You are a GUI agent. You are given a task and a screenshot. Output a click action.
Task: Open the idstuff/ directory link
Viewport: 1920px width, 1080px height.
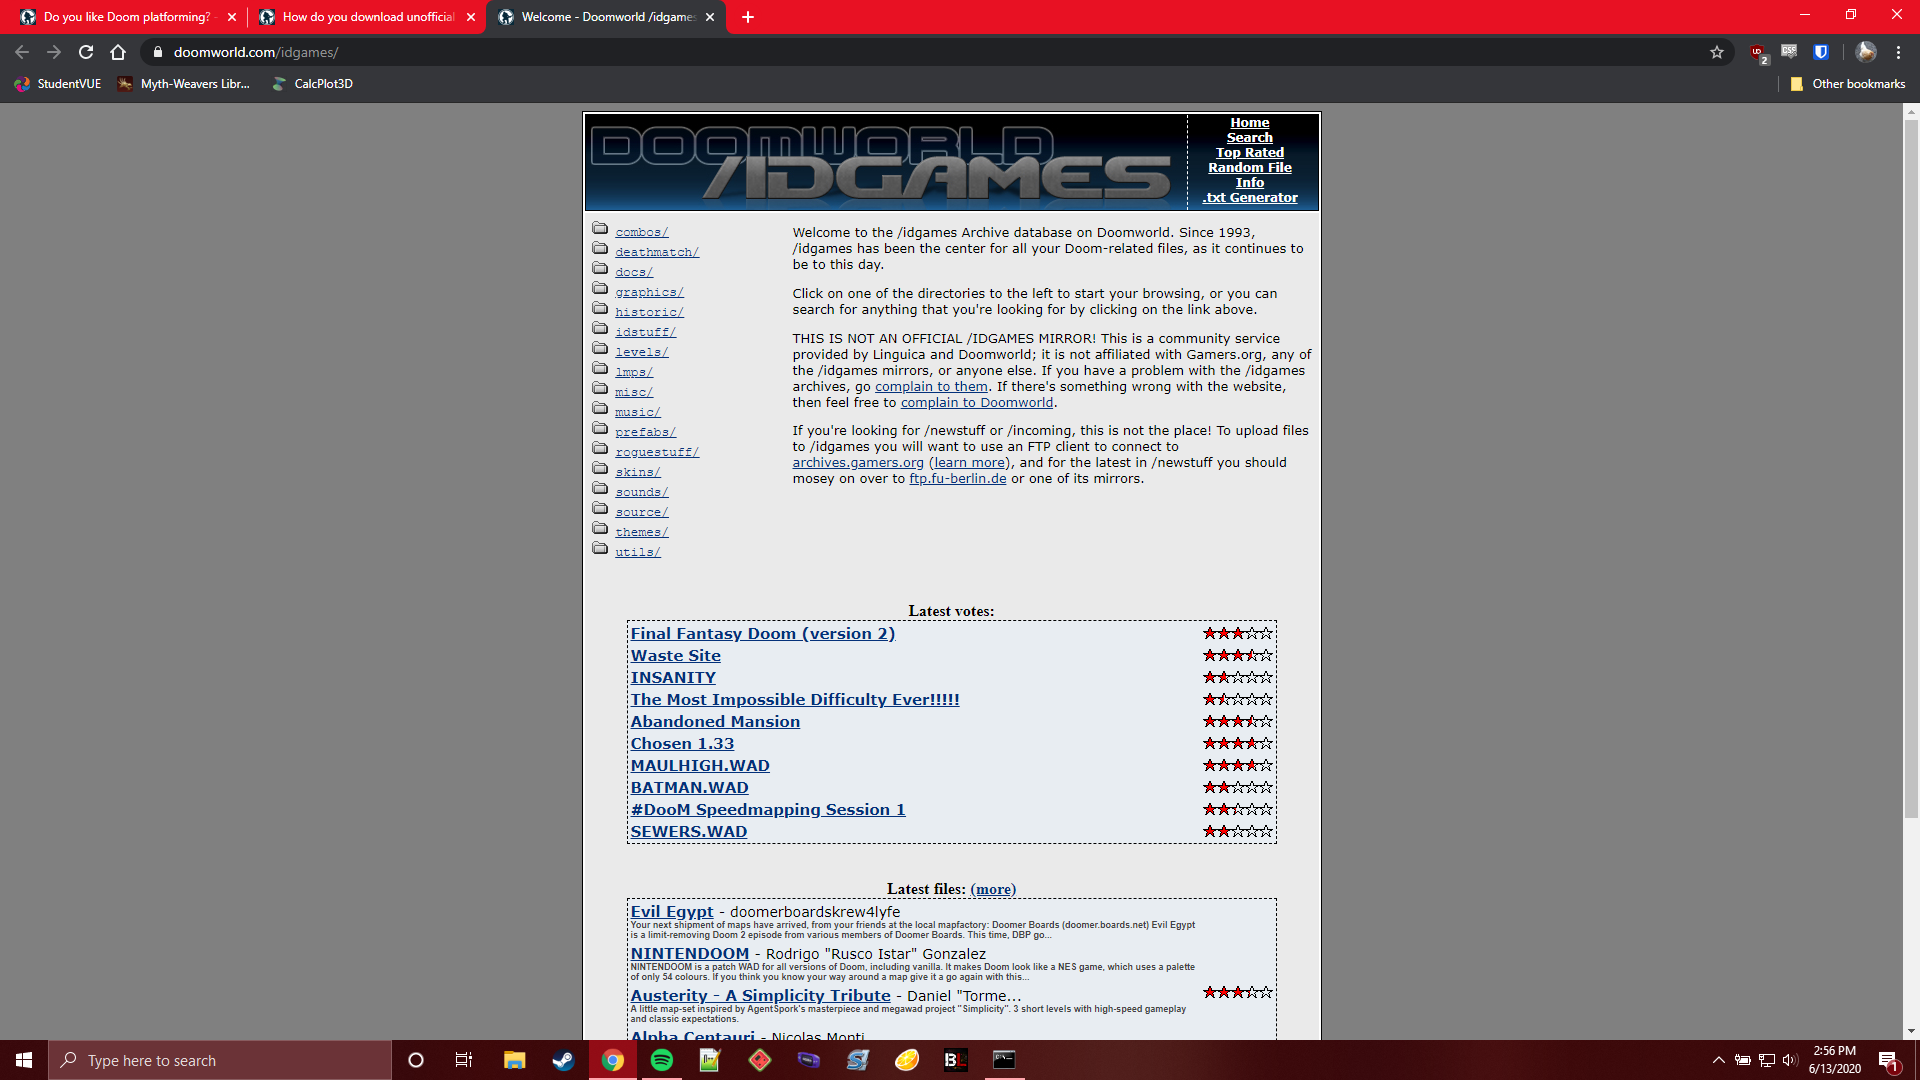click(x=645, y=332)
